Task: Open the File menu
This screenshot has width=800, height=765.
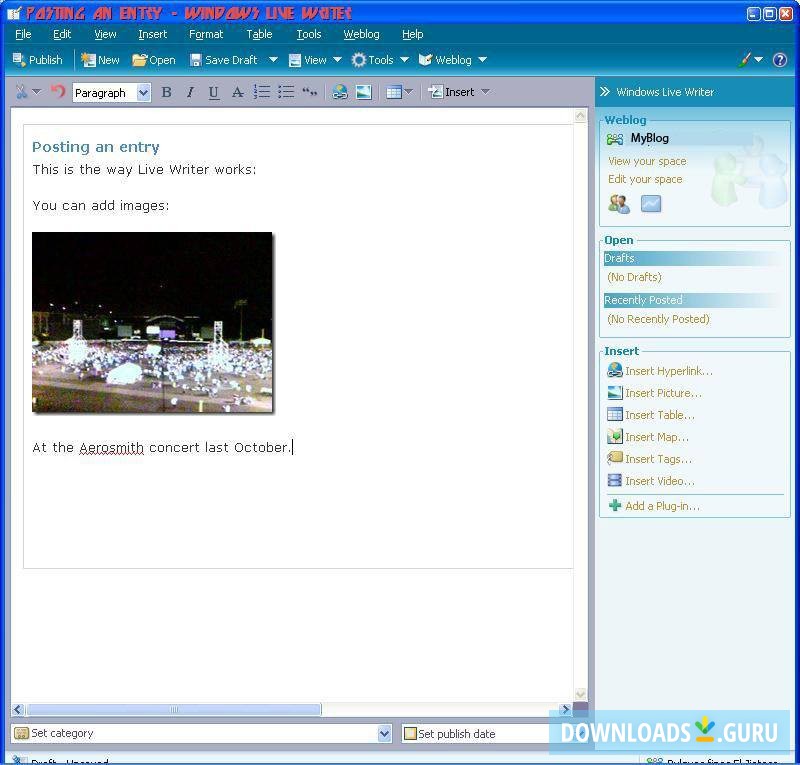Action: click(x=23, y=34)
